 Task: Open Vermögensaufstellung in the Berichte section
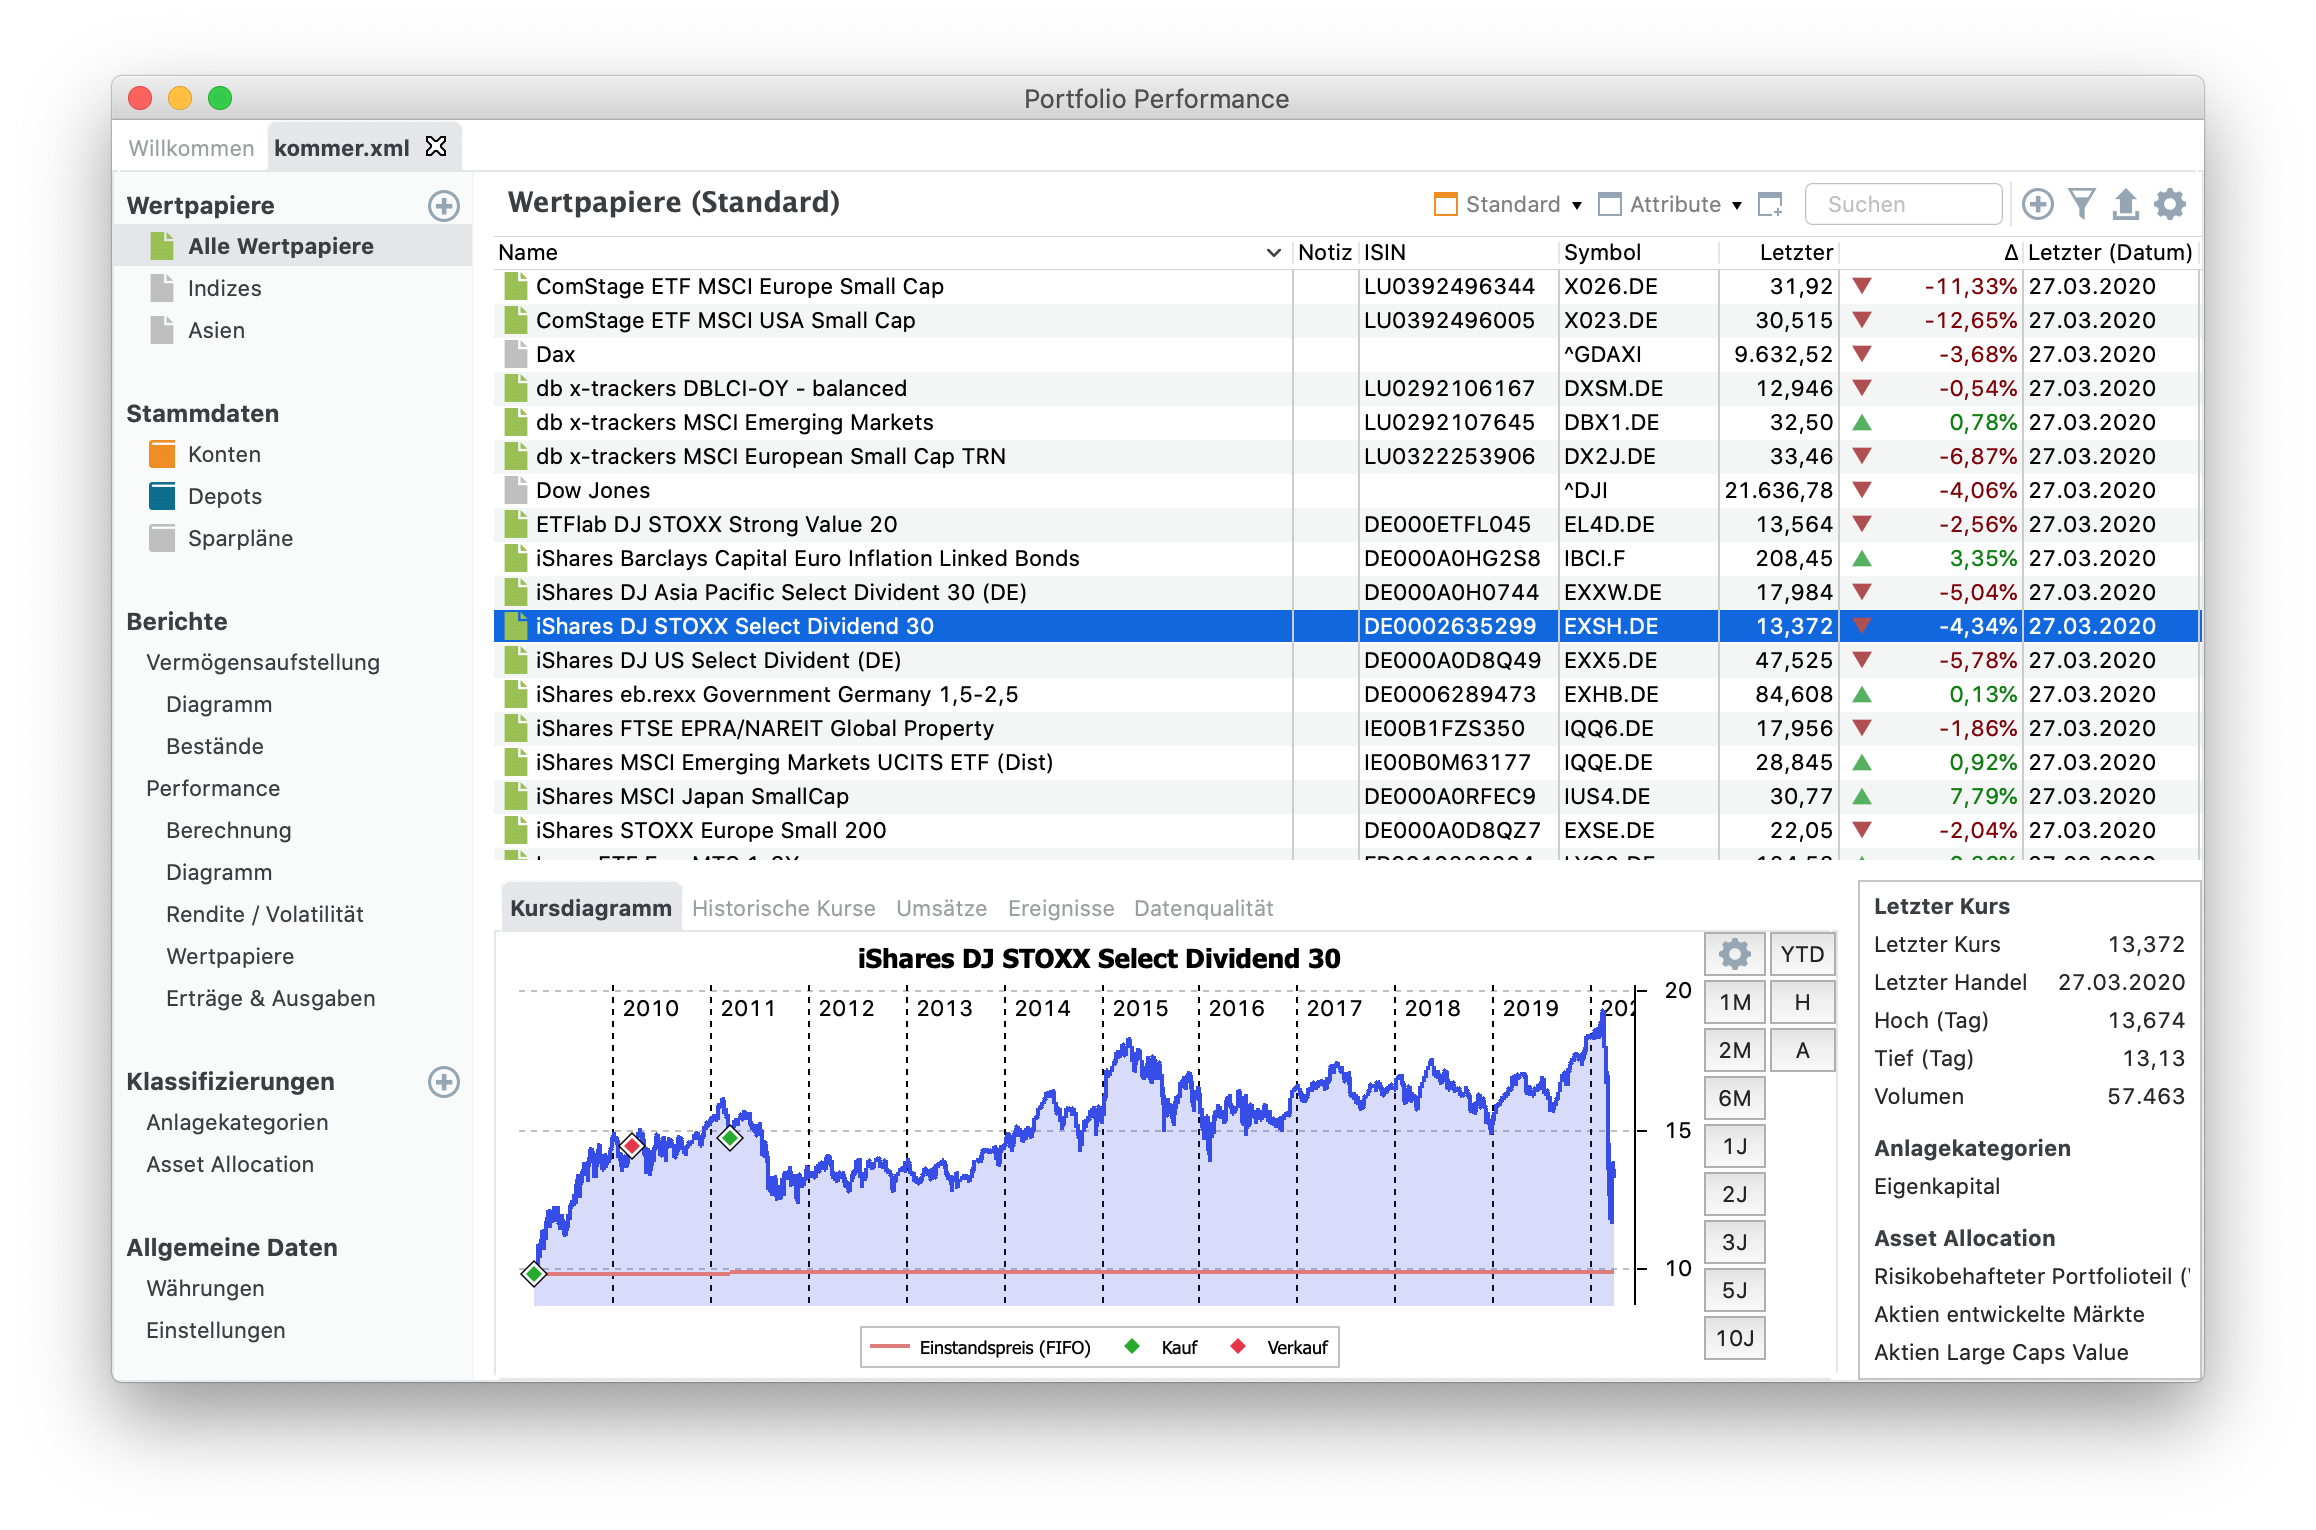click(x=263, y=662)
